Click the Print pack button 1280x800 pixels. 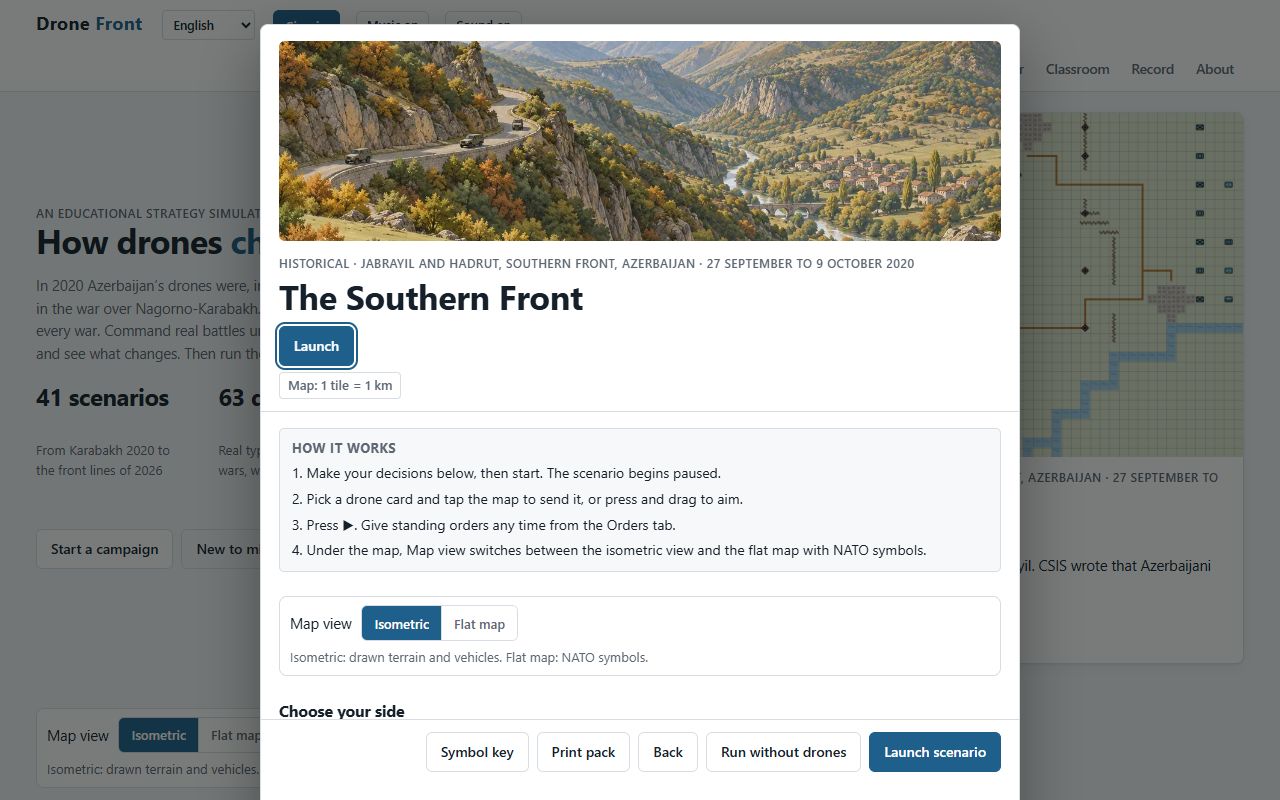583,752
